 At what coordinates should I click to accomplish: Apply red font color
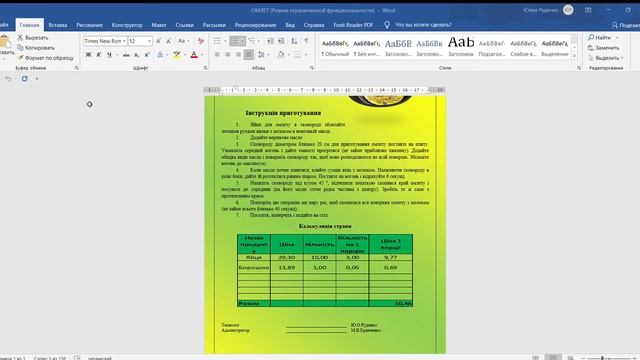[x=194, y=55]
